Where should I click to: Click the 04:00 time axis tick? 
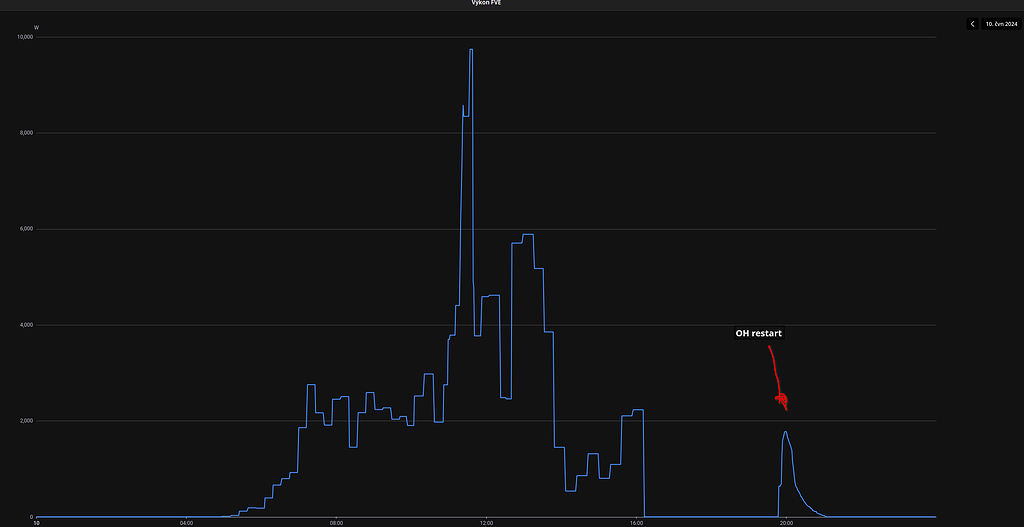pyautogui.click(x=186, y=522)
